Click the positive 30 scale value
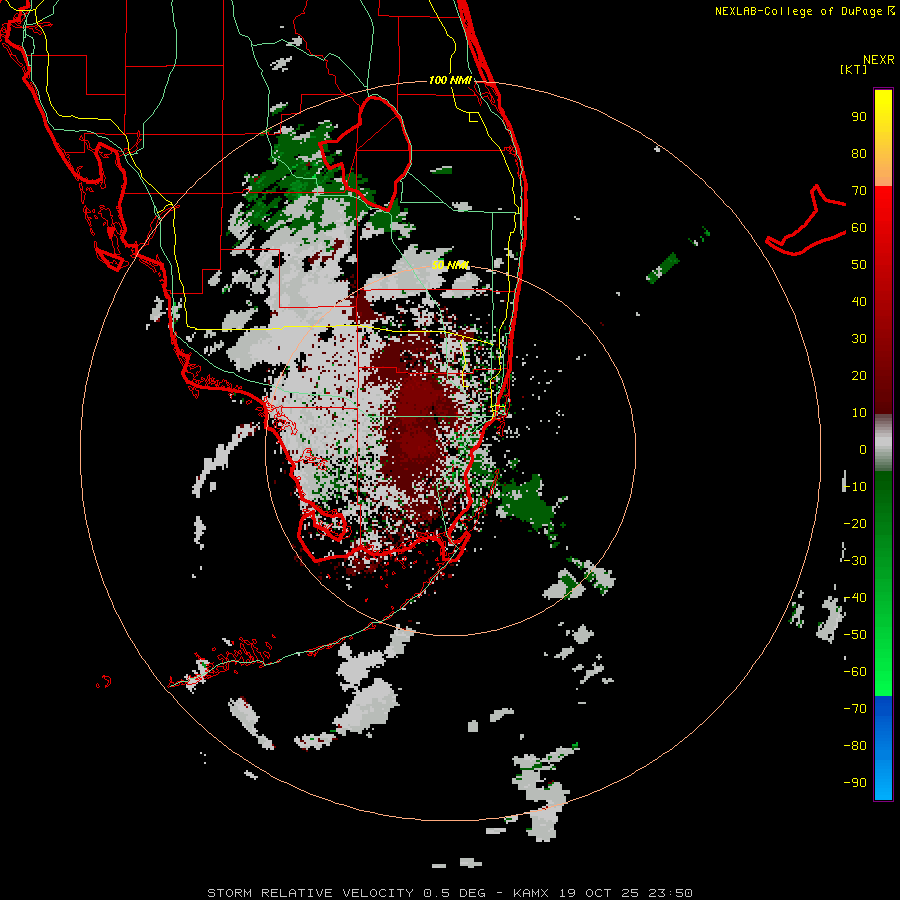 coord(859,339)
